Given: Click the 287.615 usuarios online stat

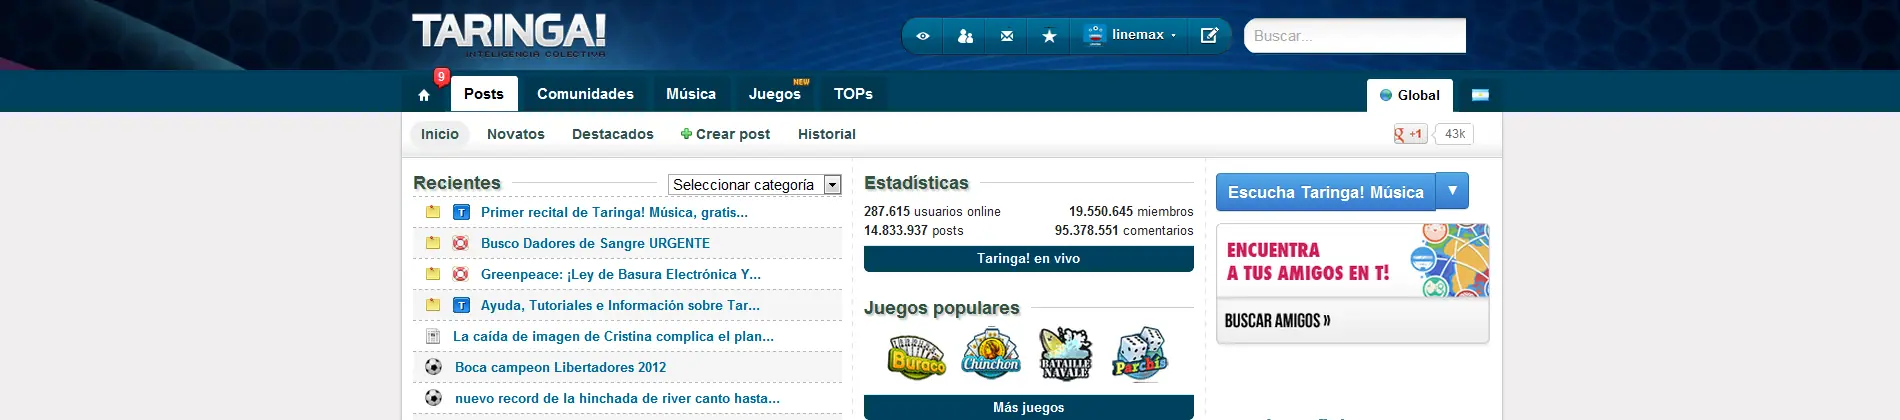Looking at the screenshot, I should point(932,212).
